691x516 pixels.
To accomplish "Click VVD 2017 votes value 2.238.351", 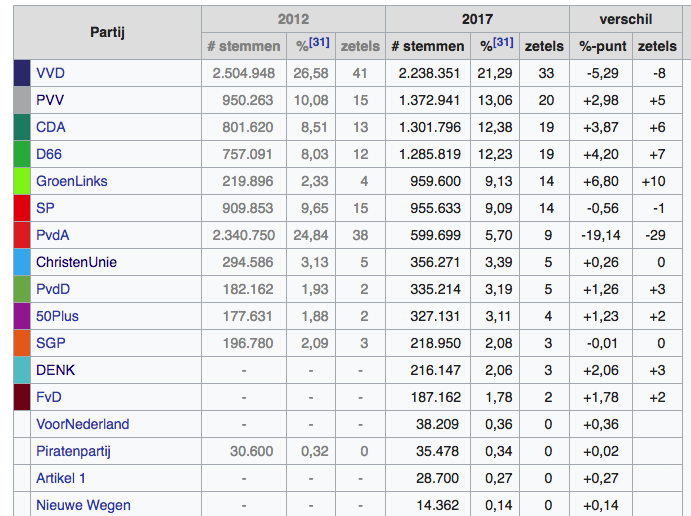I will click(429, 73).
